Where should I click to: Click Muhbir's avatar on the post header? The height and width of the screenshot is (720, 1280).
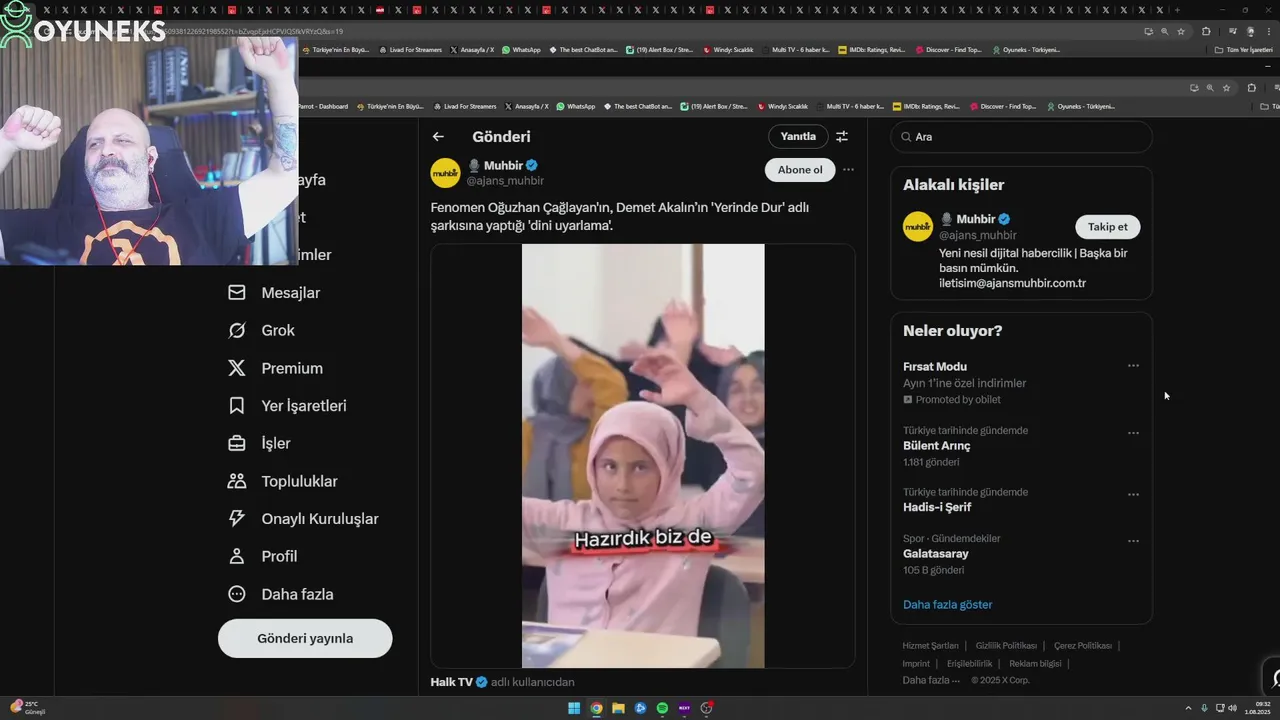[x=445, y=172]
